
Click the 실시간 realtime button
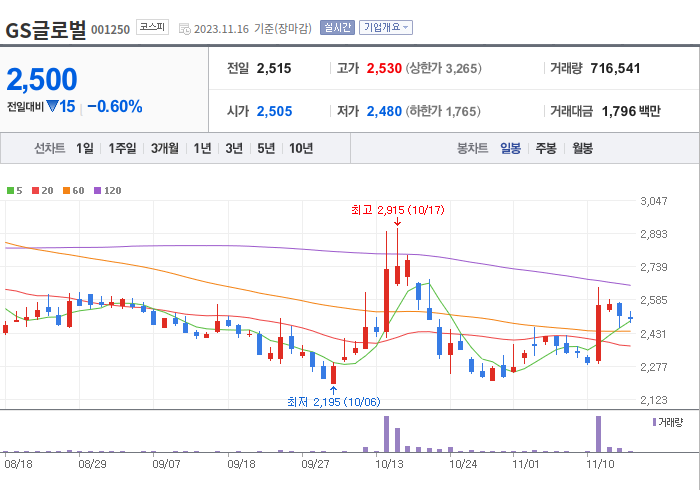[337, 28]
